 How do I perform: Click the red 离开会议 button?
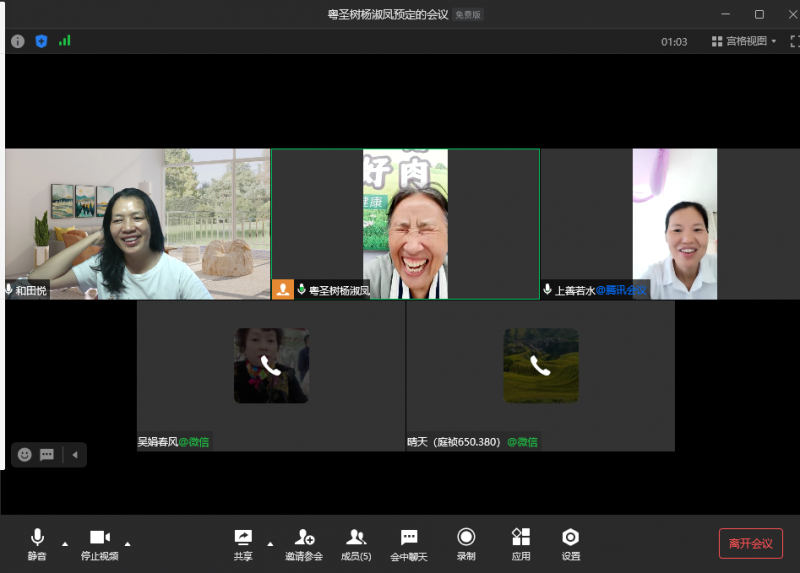[x=750, y=543]
